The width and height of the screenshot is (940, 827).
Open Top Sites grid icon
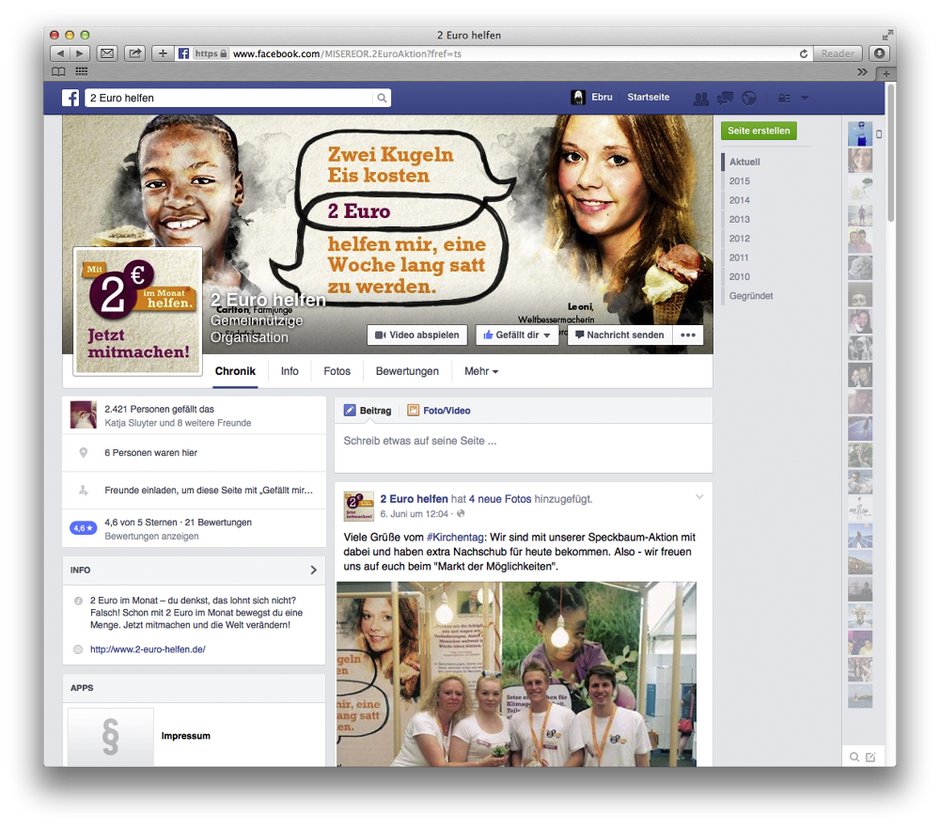82,72
